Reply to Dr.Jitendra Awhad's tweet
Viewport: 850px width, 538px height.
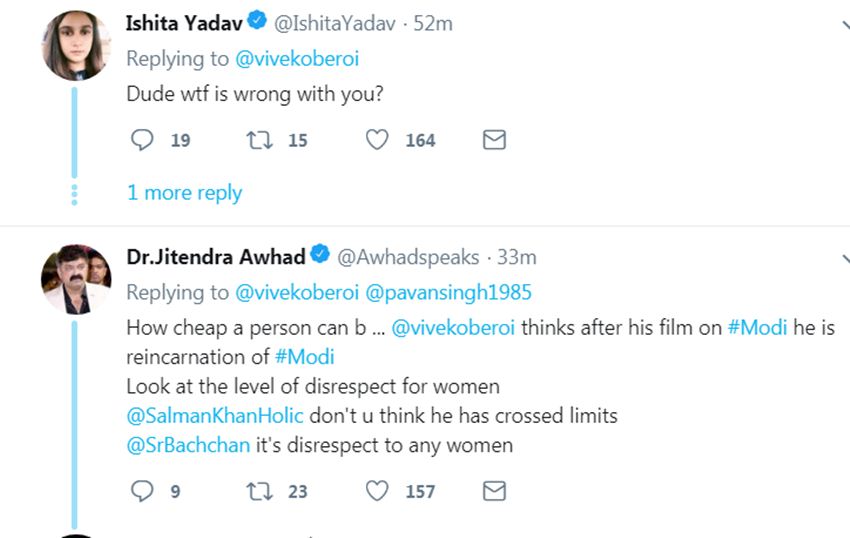(x=143, y=490)
